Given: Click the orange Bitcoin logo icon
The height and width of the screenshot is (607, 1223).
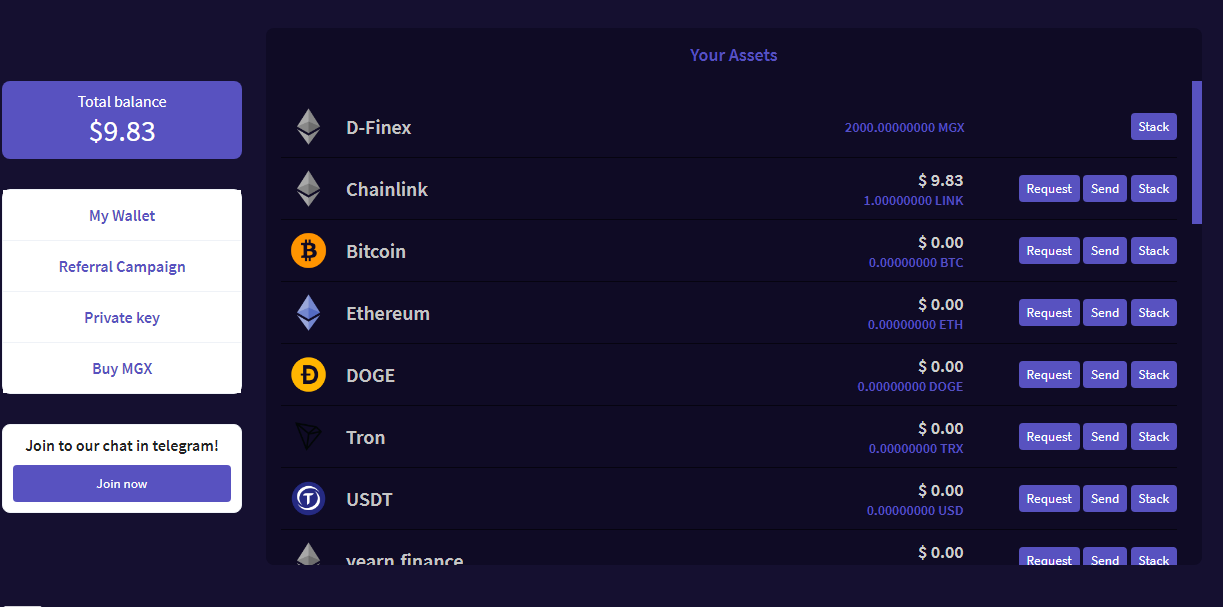Looking at the screenshot, I should [308, 251].
